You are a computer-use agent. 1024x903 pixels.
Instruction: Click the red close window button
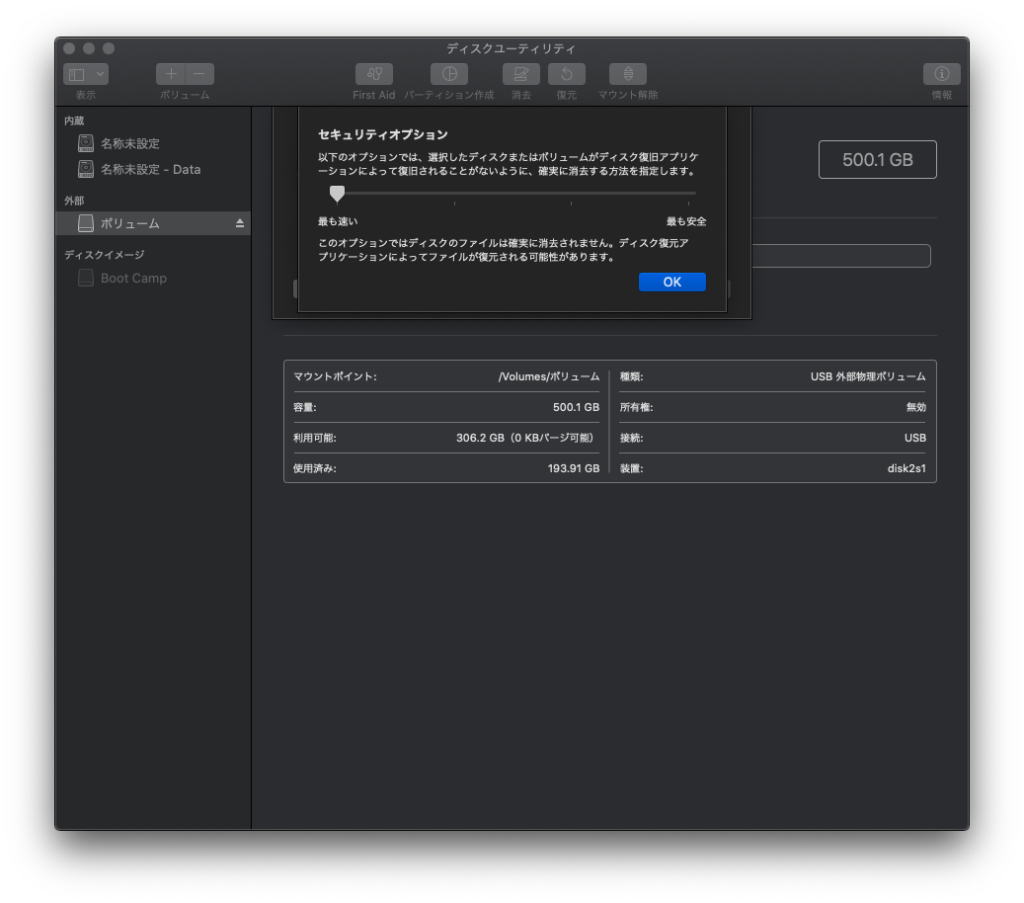point(69,48)
